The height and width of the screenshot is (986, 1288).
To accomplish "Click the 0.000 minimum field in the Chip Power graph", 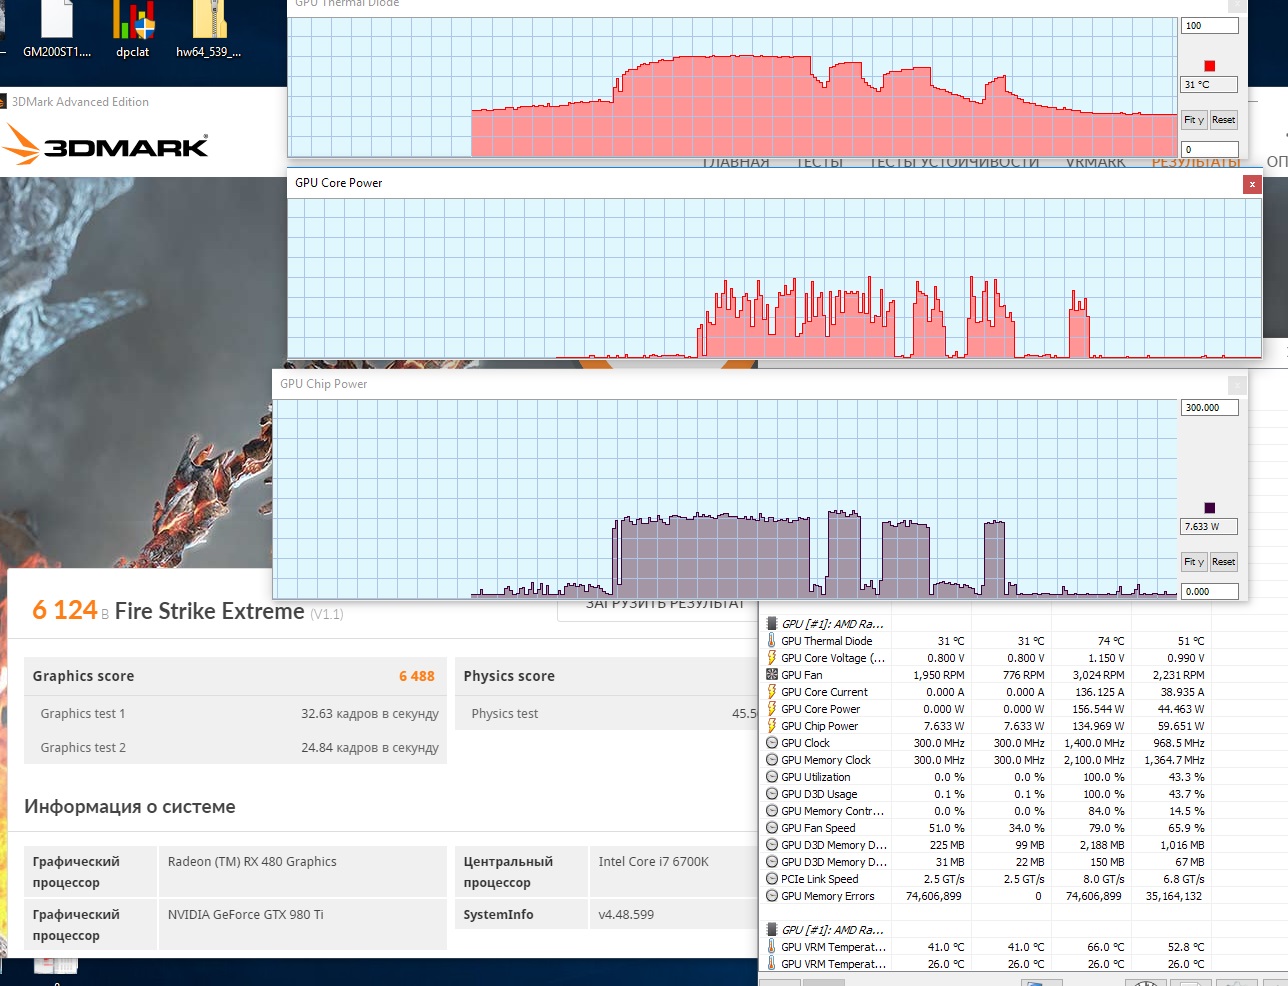I will pyautogui.click(x=1209, y=592).
